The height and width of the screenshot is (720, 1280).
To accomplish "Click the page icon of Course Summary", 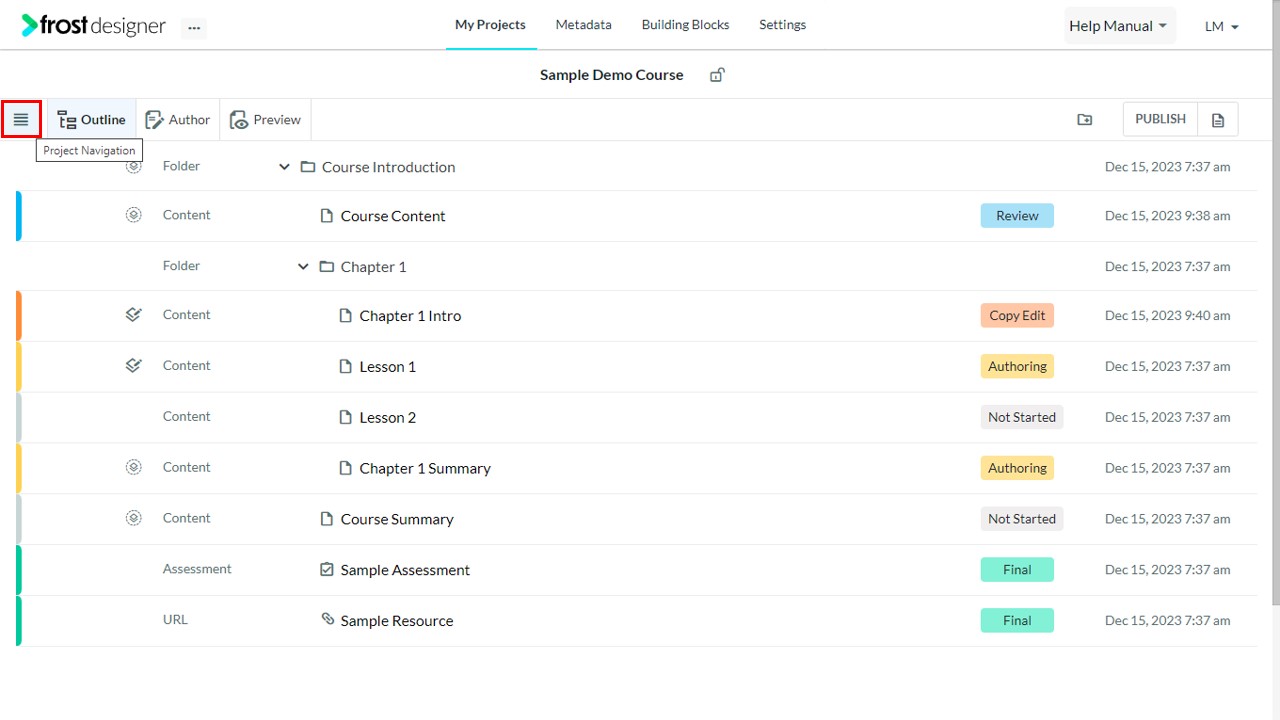I will 326,519.
